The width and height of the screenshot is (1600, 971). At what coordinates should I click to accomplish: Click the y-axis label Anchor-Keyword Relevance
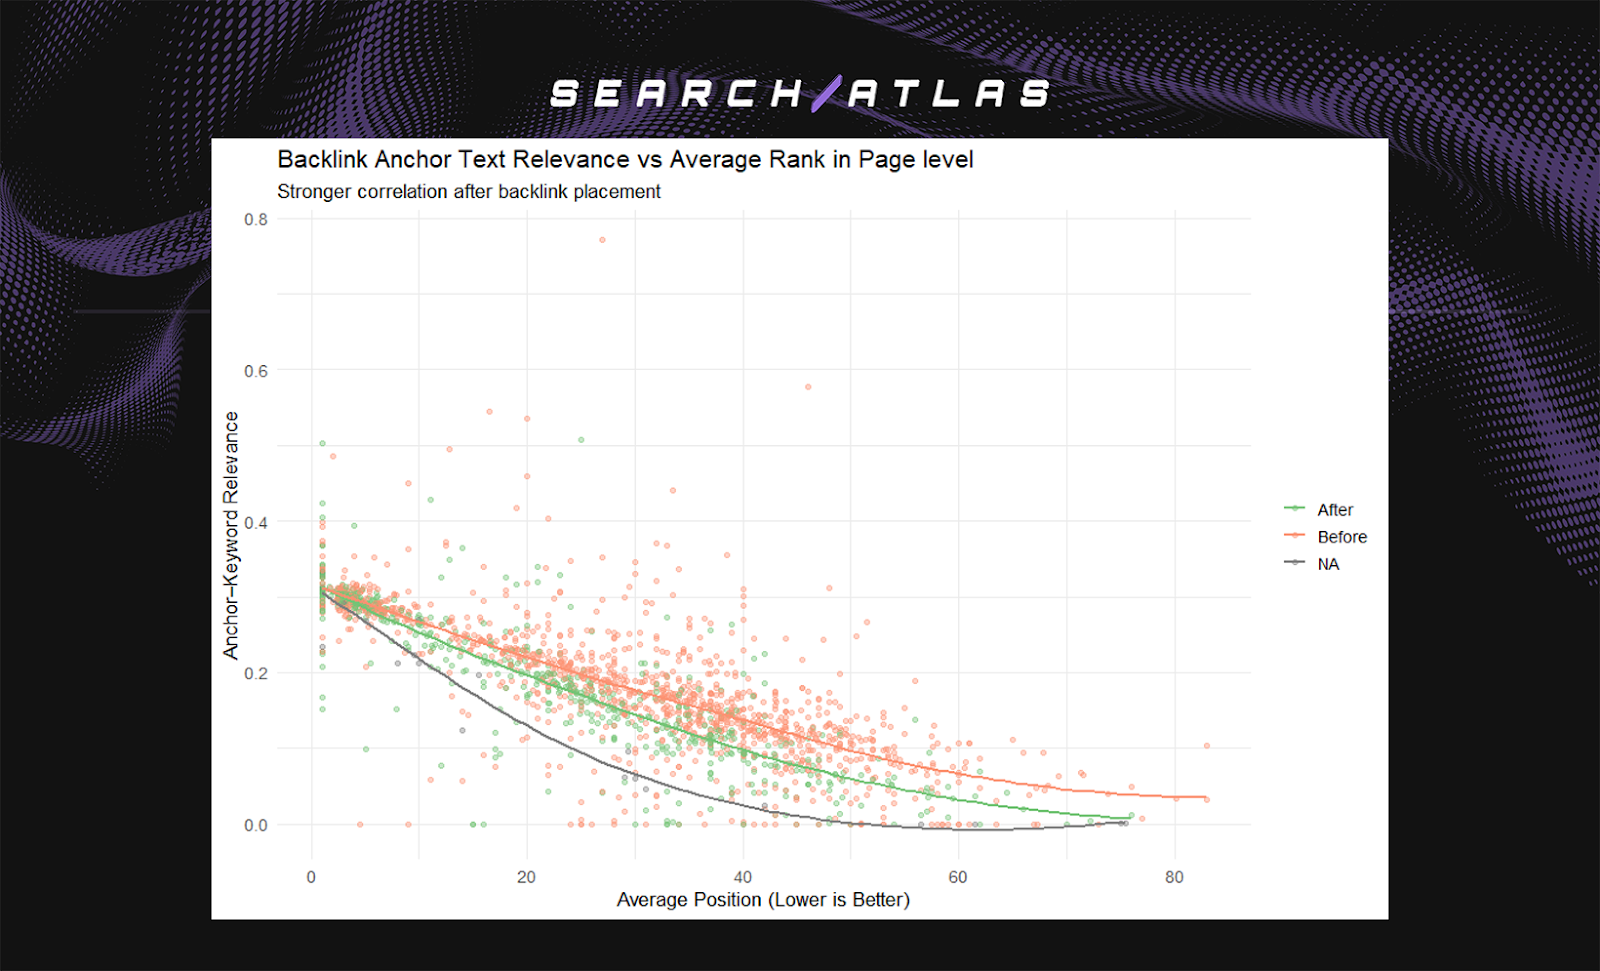[231, 535]
